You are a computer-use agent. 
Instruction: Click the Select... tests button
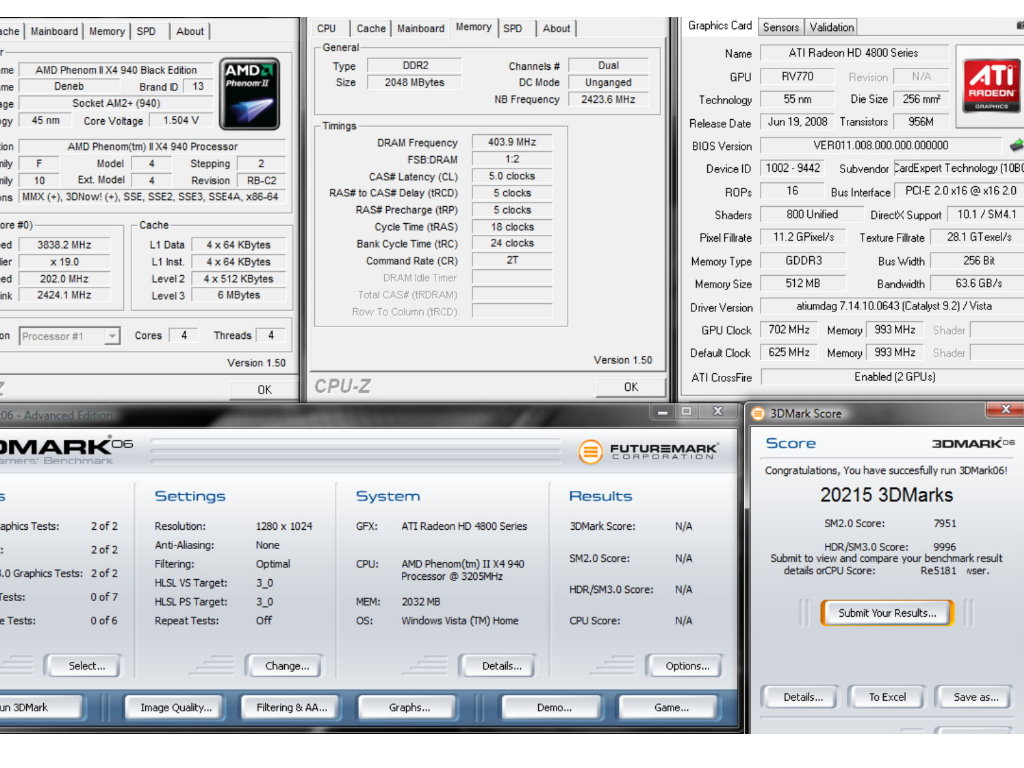84,666
